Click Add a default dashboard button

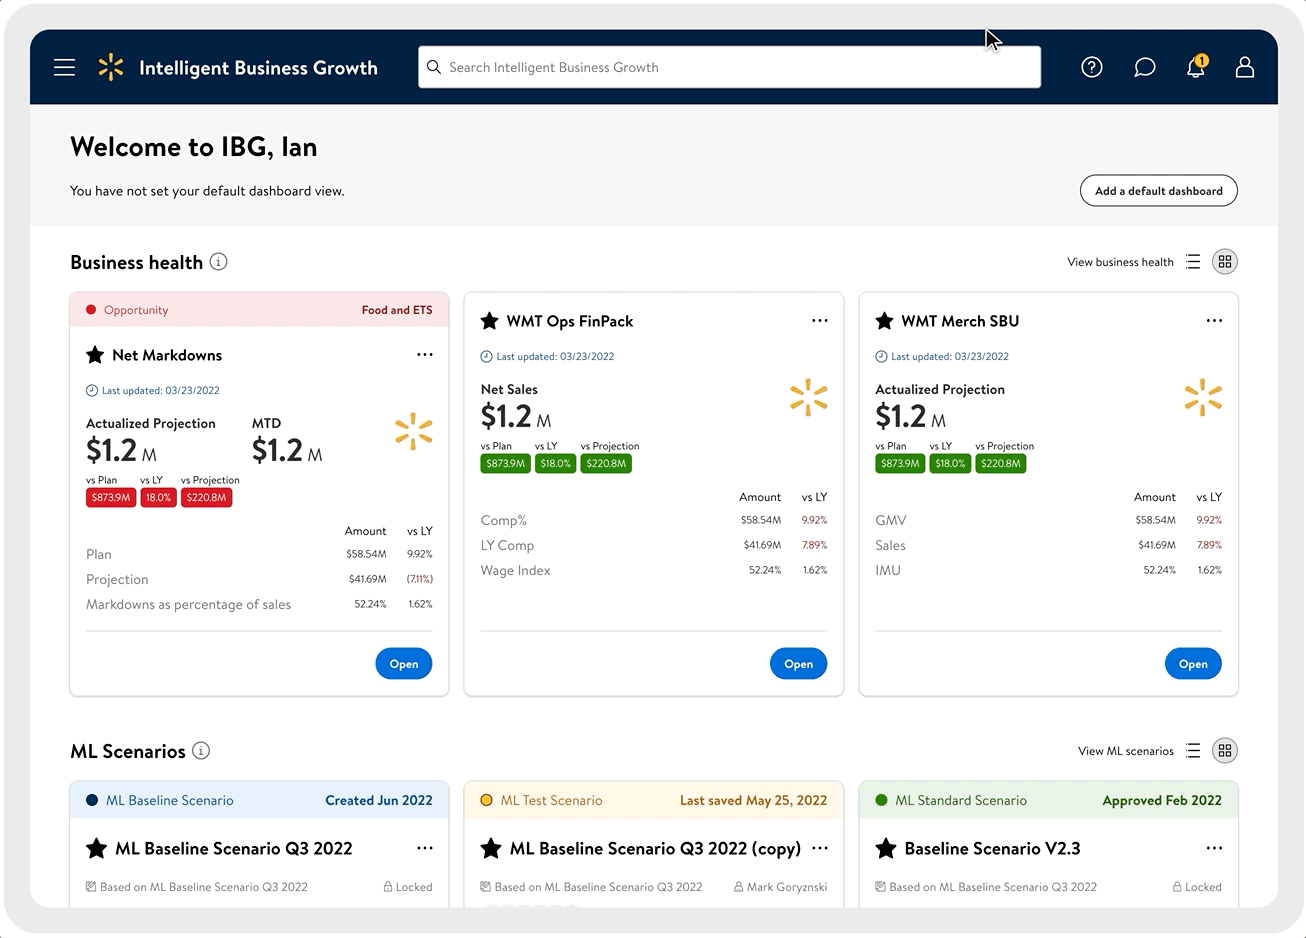1159,191
